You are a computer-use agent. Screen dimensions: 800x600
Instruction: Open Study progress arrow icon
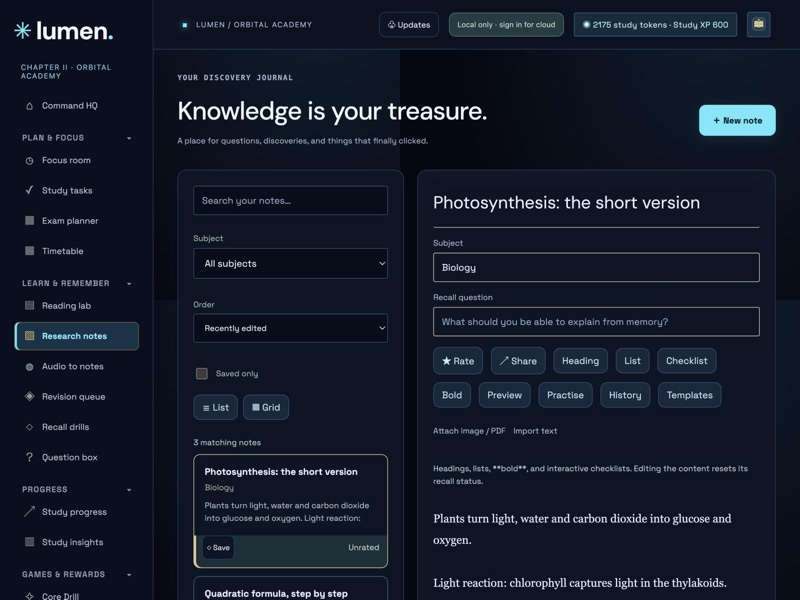[x=30, y=511]
